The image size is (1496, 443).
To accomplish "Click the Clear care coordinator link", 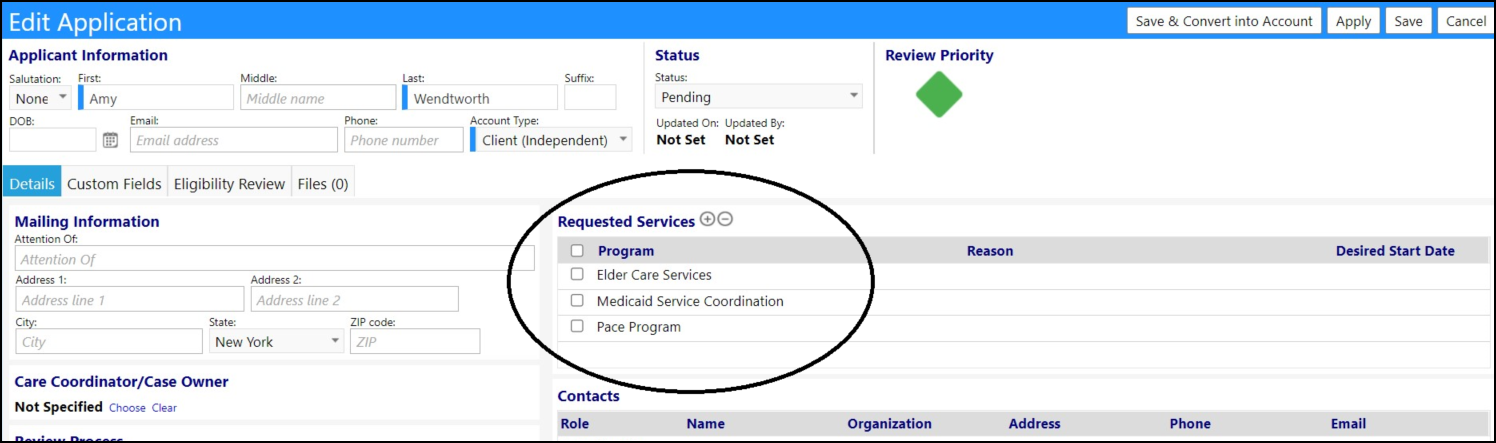I will [x=164, y=408].
